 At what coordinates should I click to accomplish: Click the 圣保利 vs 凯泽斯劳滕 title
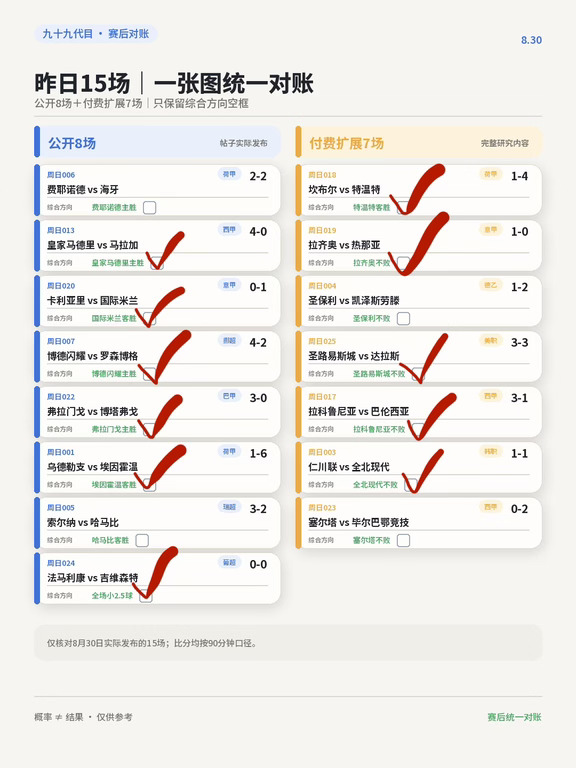point(354,300)
